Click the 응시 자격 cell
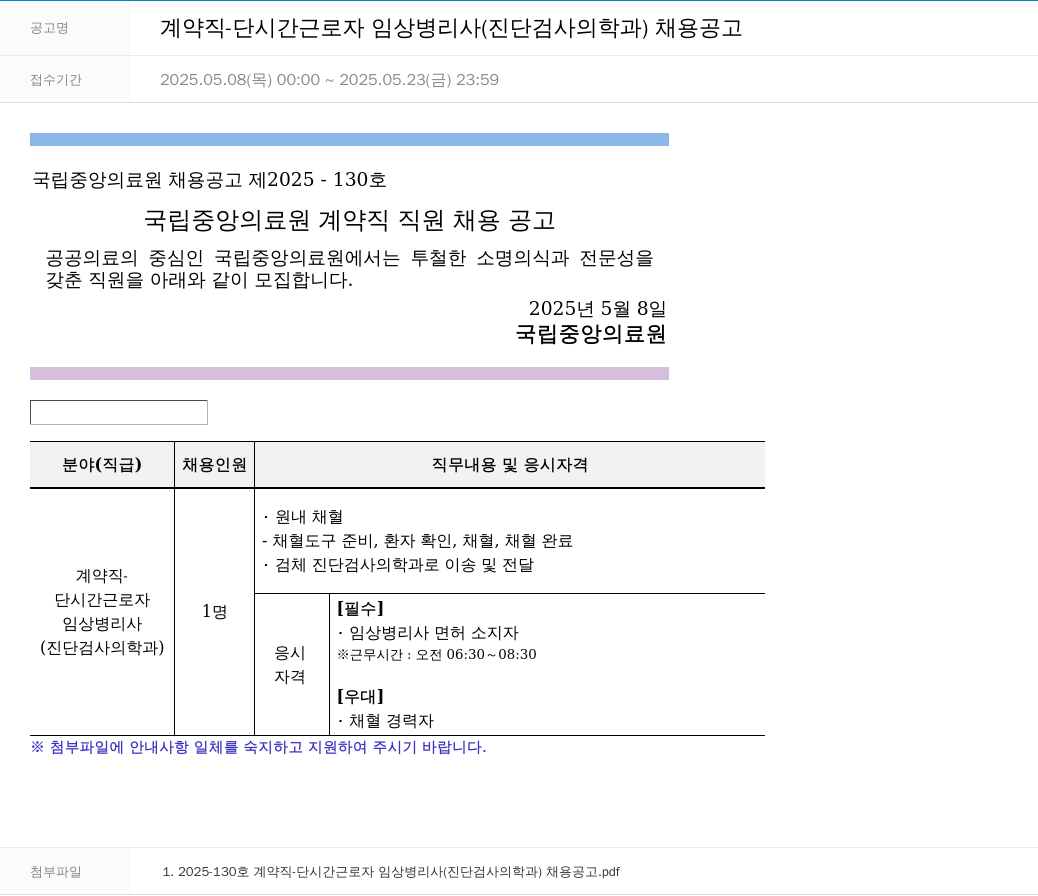The width and height of the screenshot is (1038, 896). click(290, 664)
